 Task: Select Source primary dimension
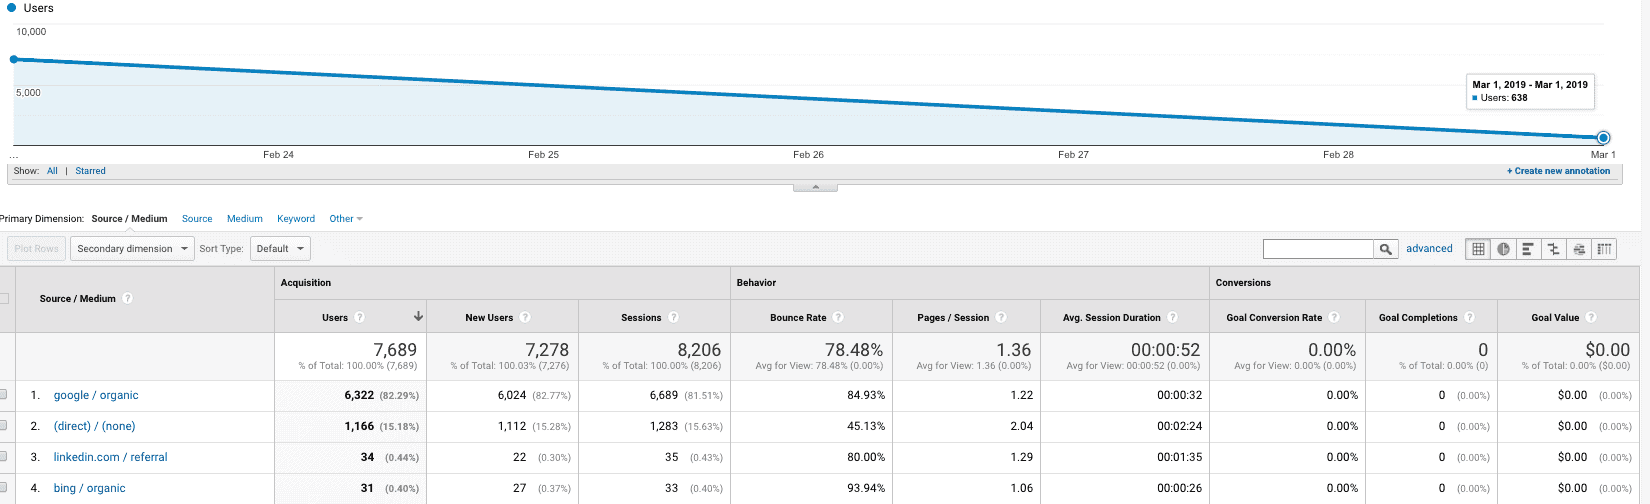pos(197,219)
